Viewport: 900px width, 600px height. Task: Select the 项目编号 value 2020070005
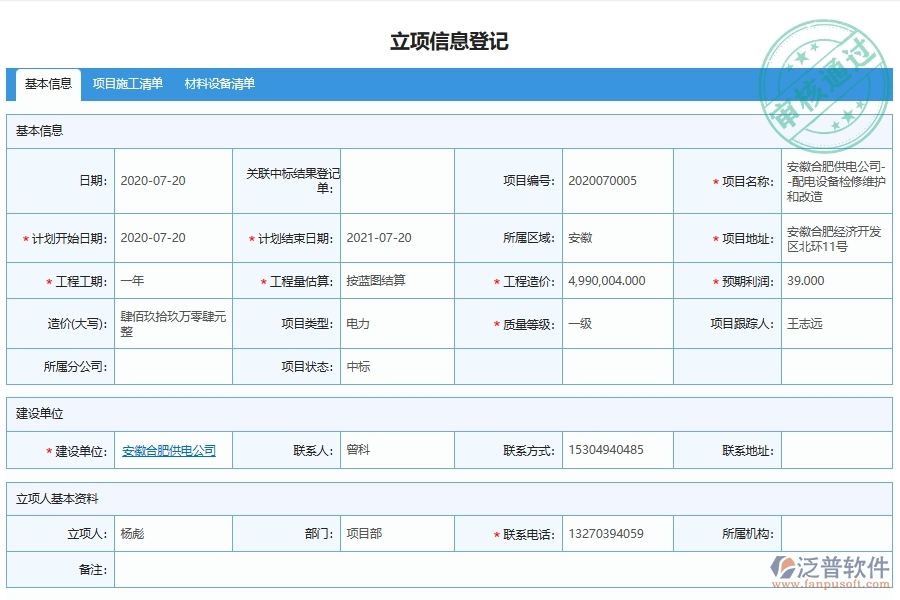589,180
